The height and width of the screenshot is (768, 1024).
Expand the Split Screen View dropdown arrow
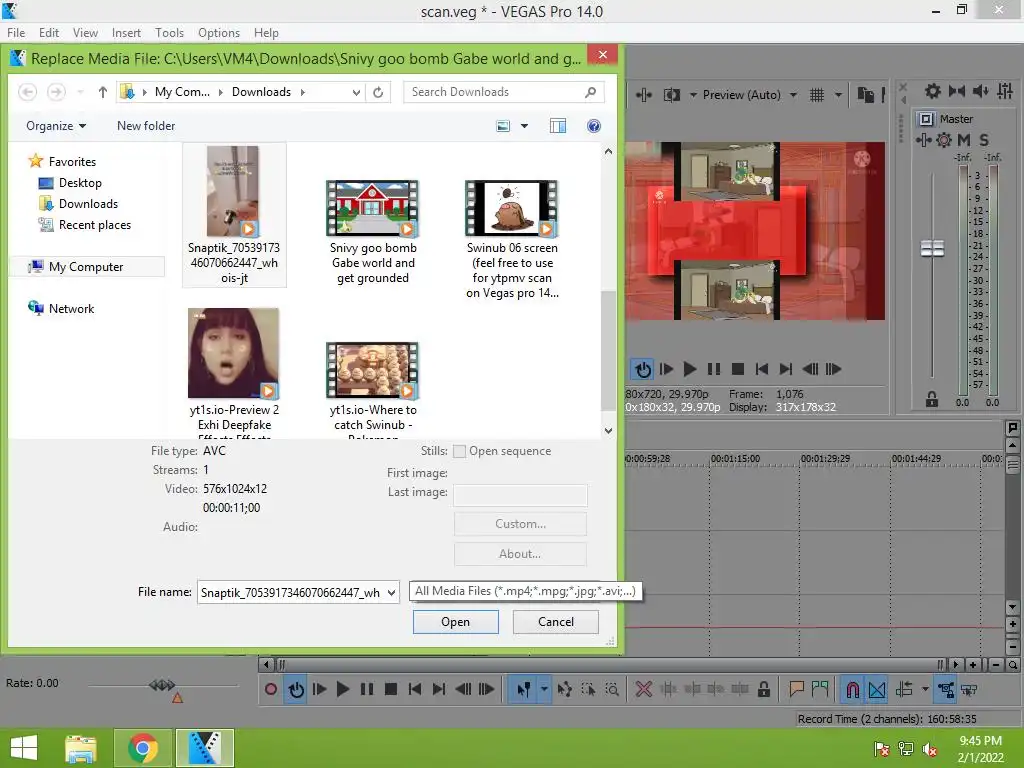click(693, 95)
